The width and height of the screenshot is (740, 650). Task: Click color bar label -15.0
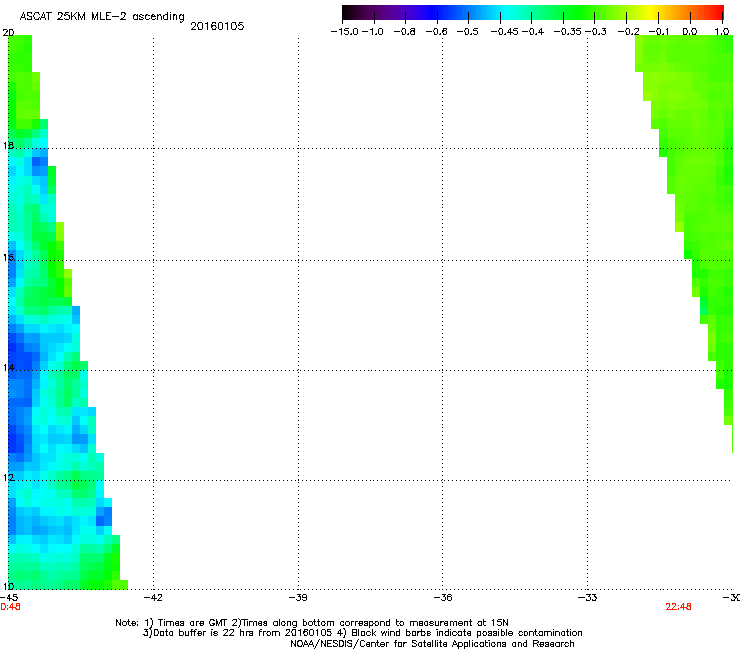click(x=345, y=32)
